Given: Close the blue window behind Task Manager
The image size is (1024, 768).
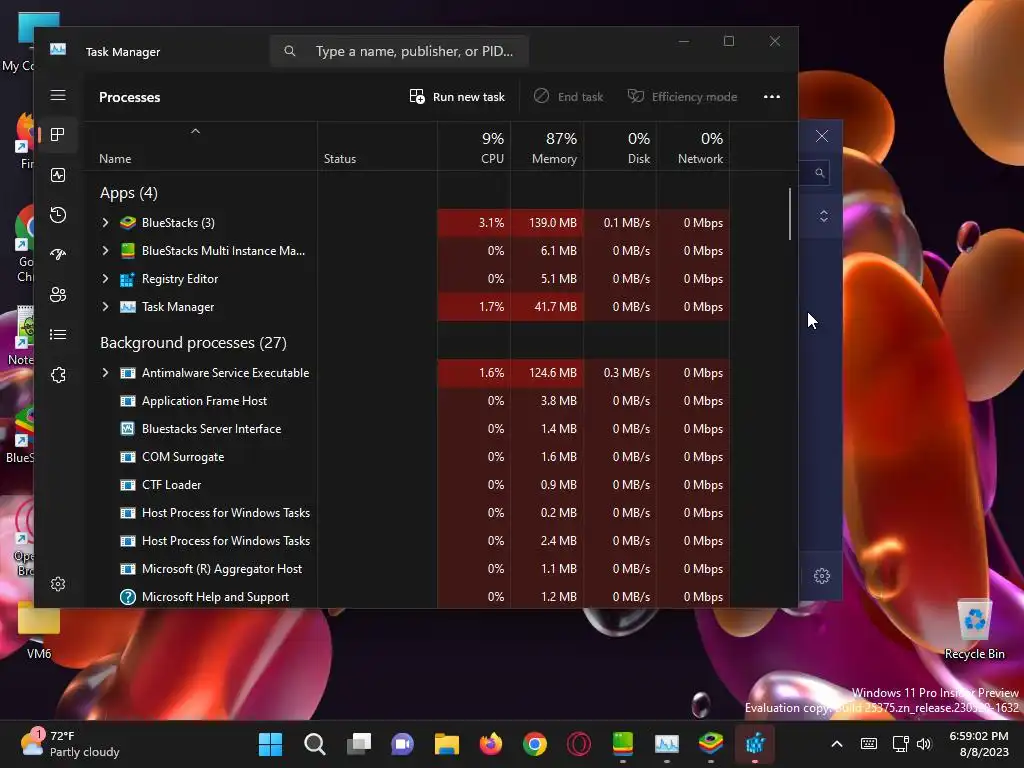Looking at the screenshot, I should pos(822,136).
